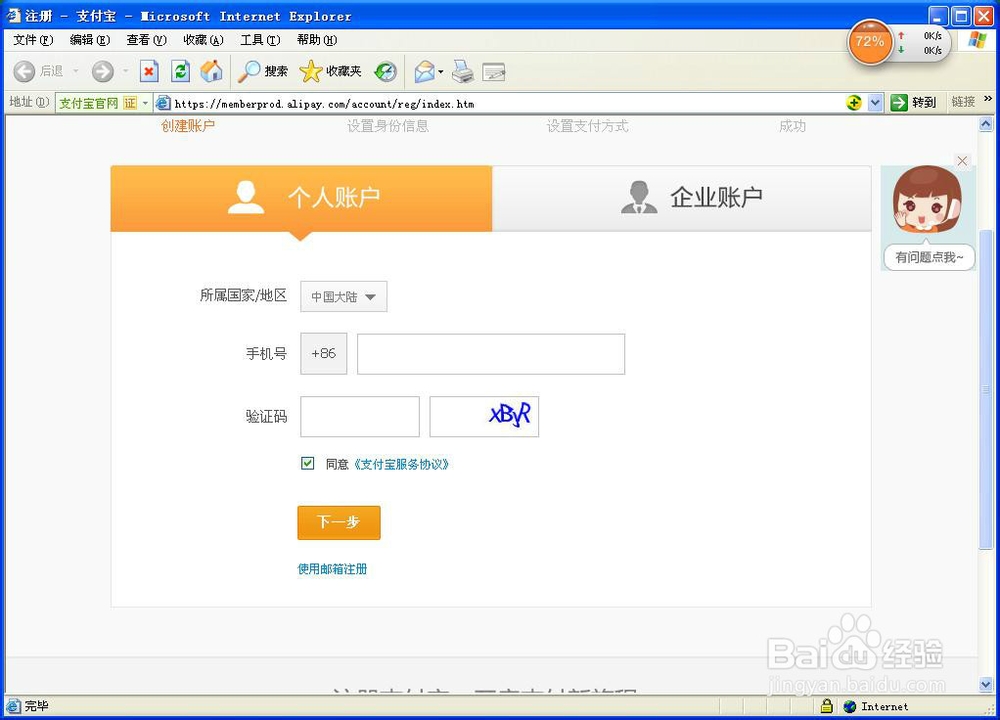Screen dimensions: 1000x720
Task: Click the 设置身份信息 step label
Action: click(x=388, y=126)
